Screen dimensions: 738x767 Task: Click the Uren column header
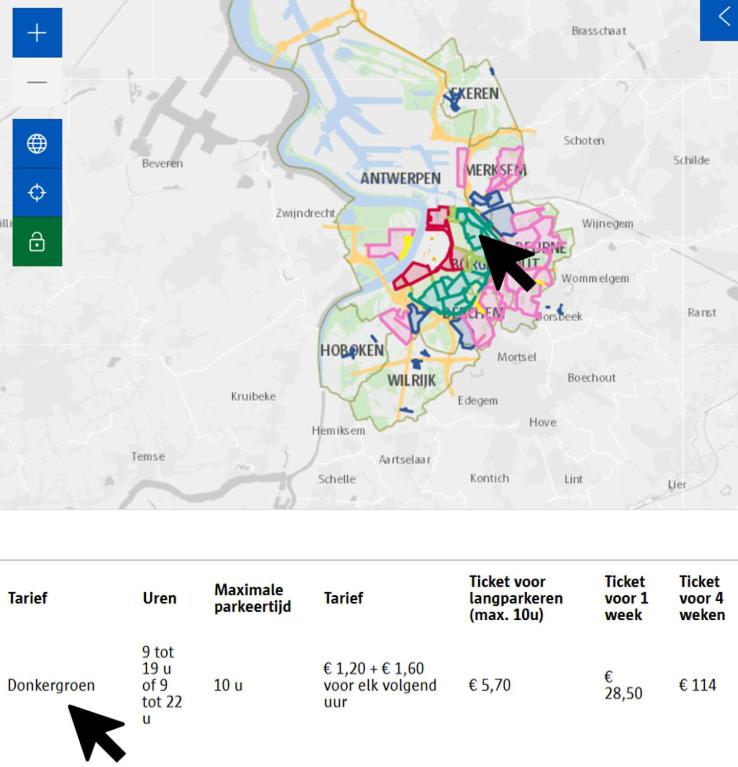[159, 598]
